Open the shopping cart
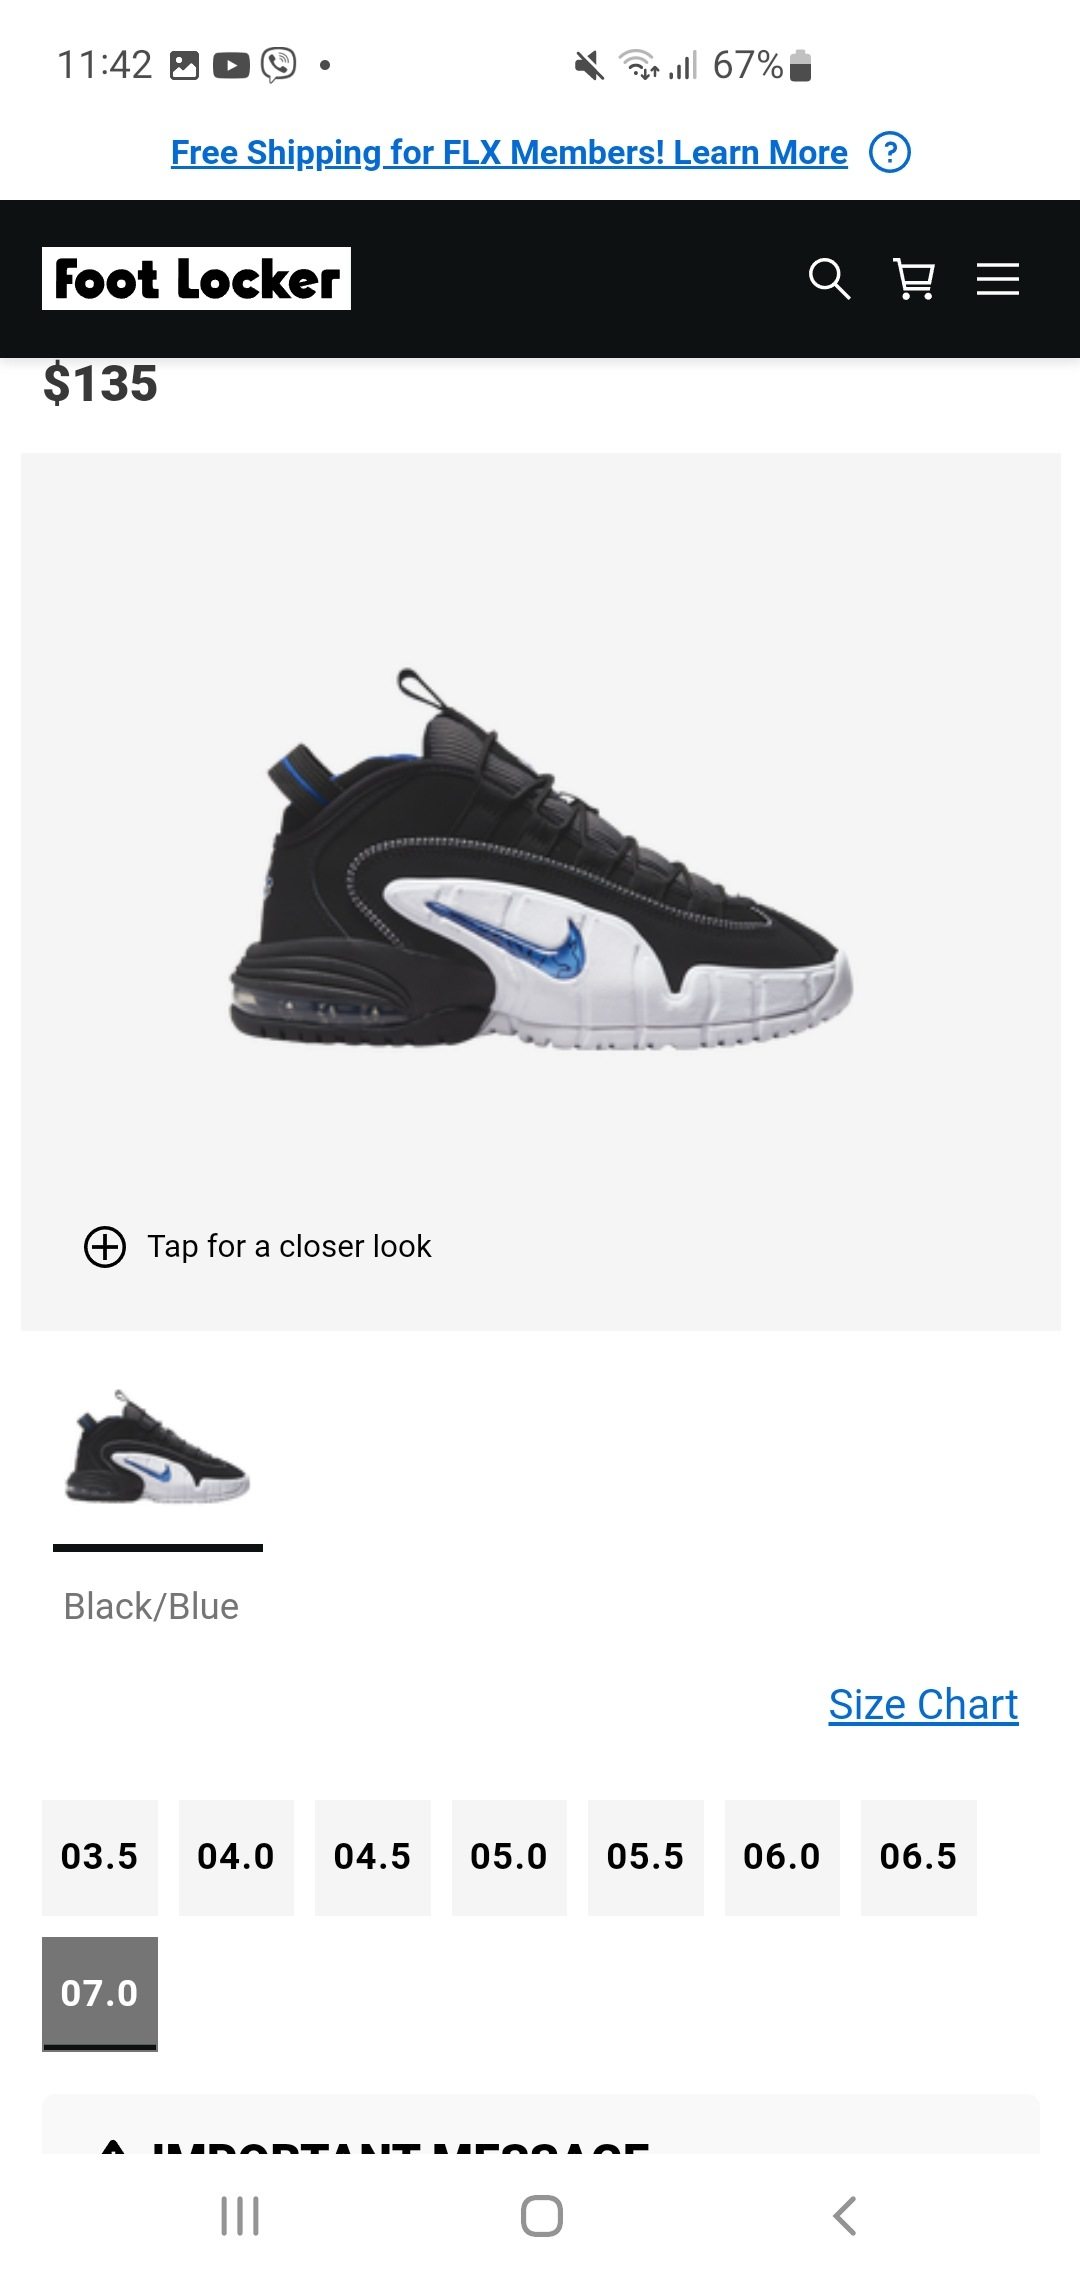 click(914, 279)
